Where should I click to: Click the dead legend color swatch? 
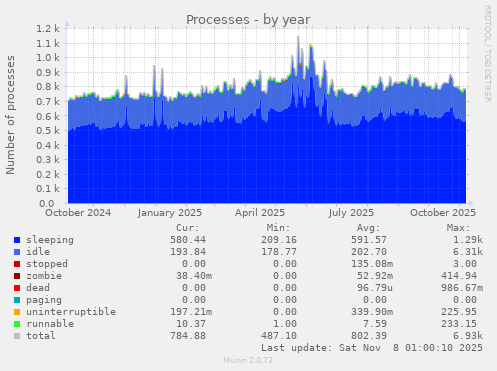point(17,288)
